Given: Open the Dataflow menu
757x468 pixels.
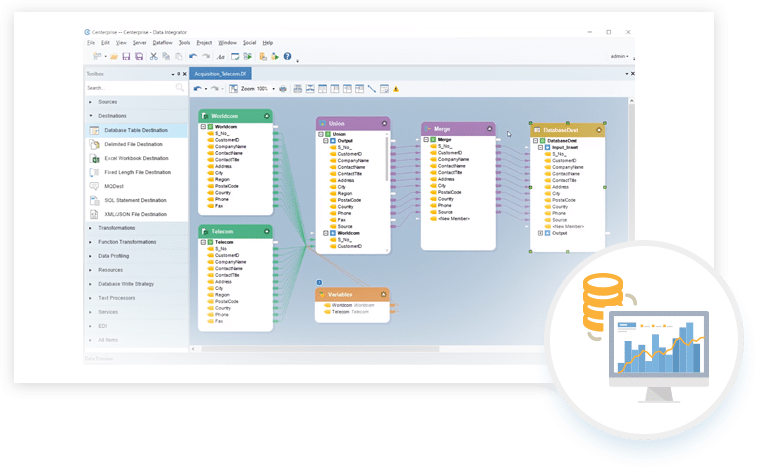Looking at the screenshot, I should (x=162, y=43).
